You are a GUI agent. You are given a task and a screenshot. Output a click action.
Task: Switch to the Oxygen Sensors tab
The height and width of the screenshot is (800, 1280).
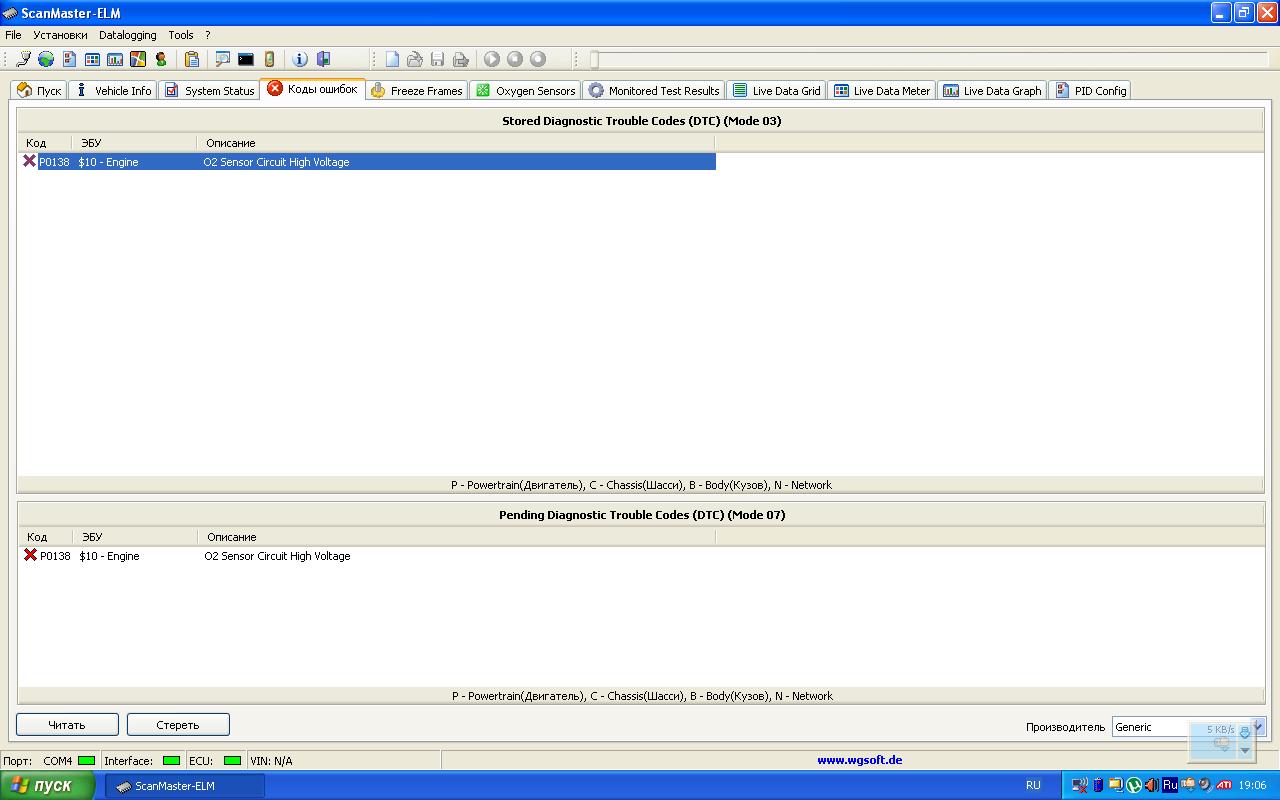pyautogui.click(x=525, y=90)
